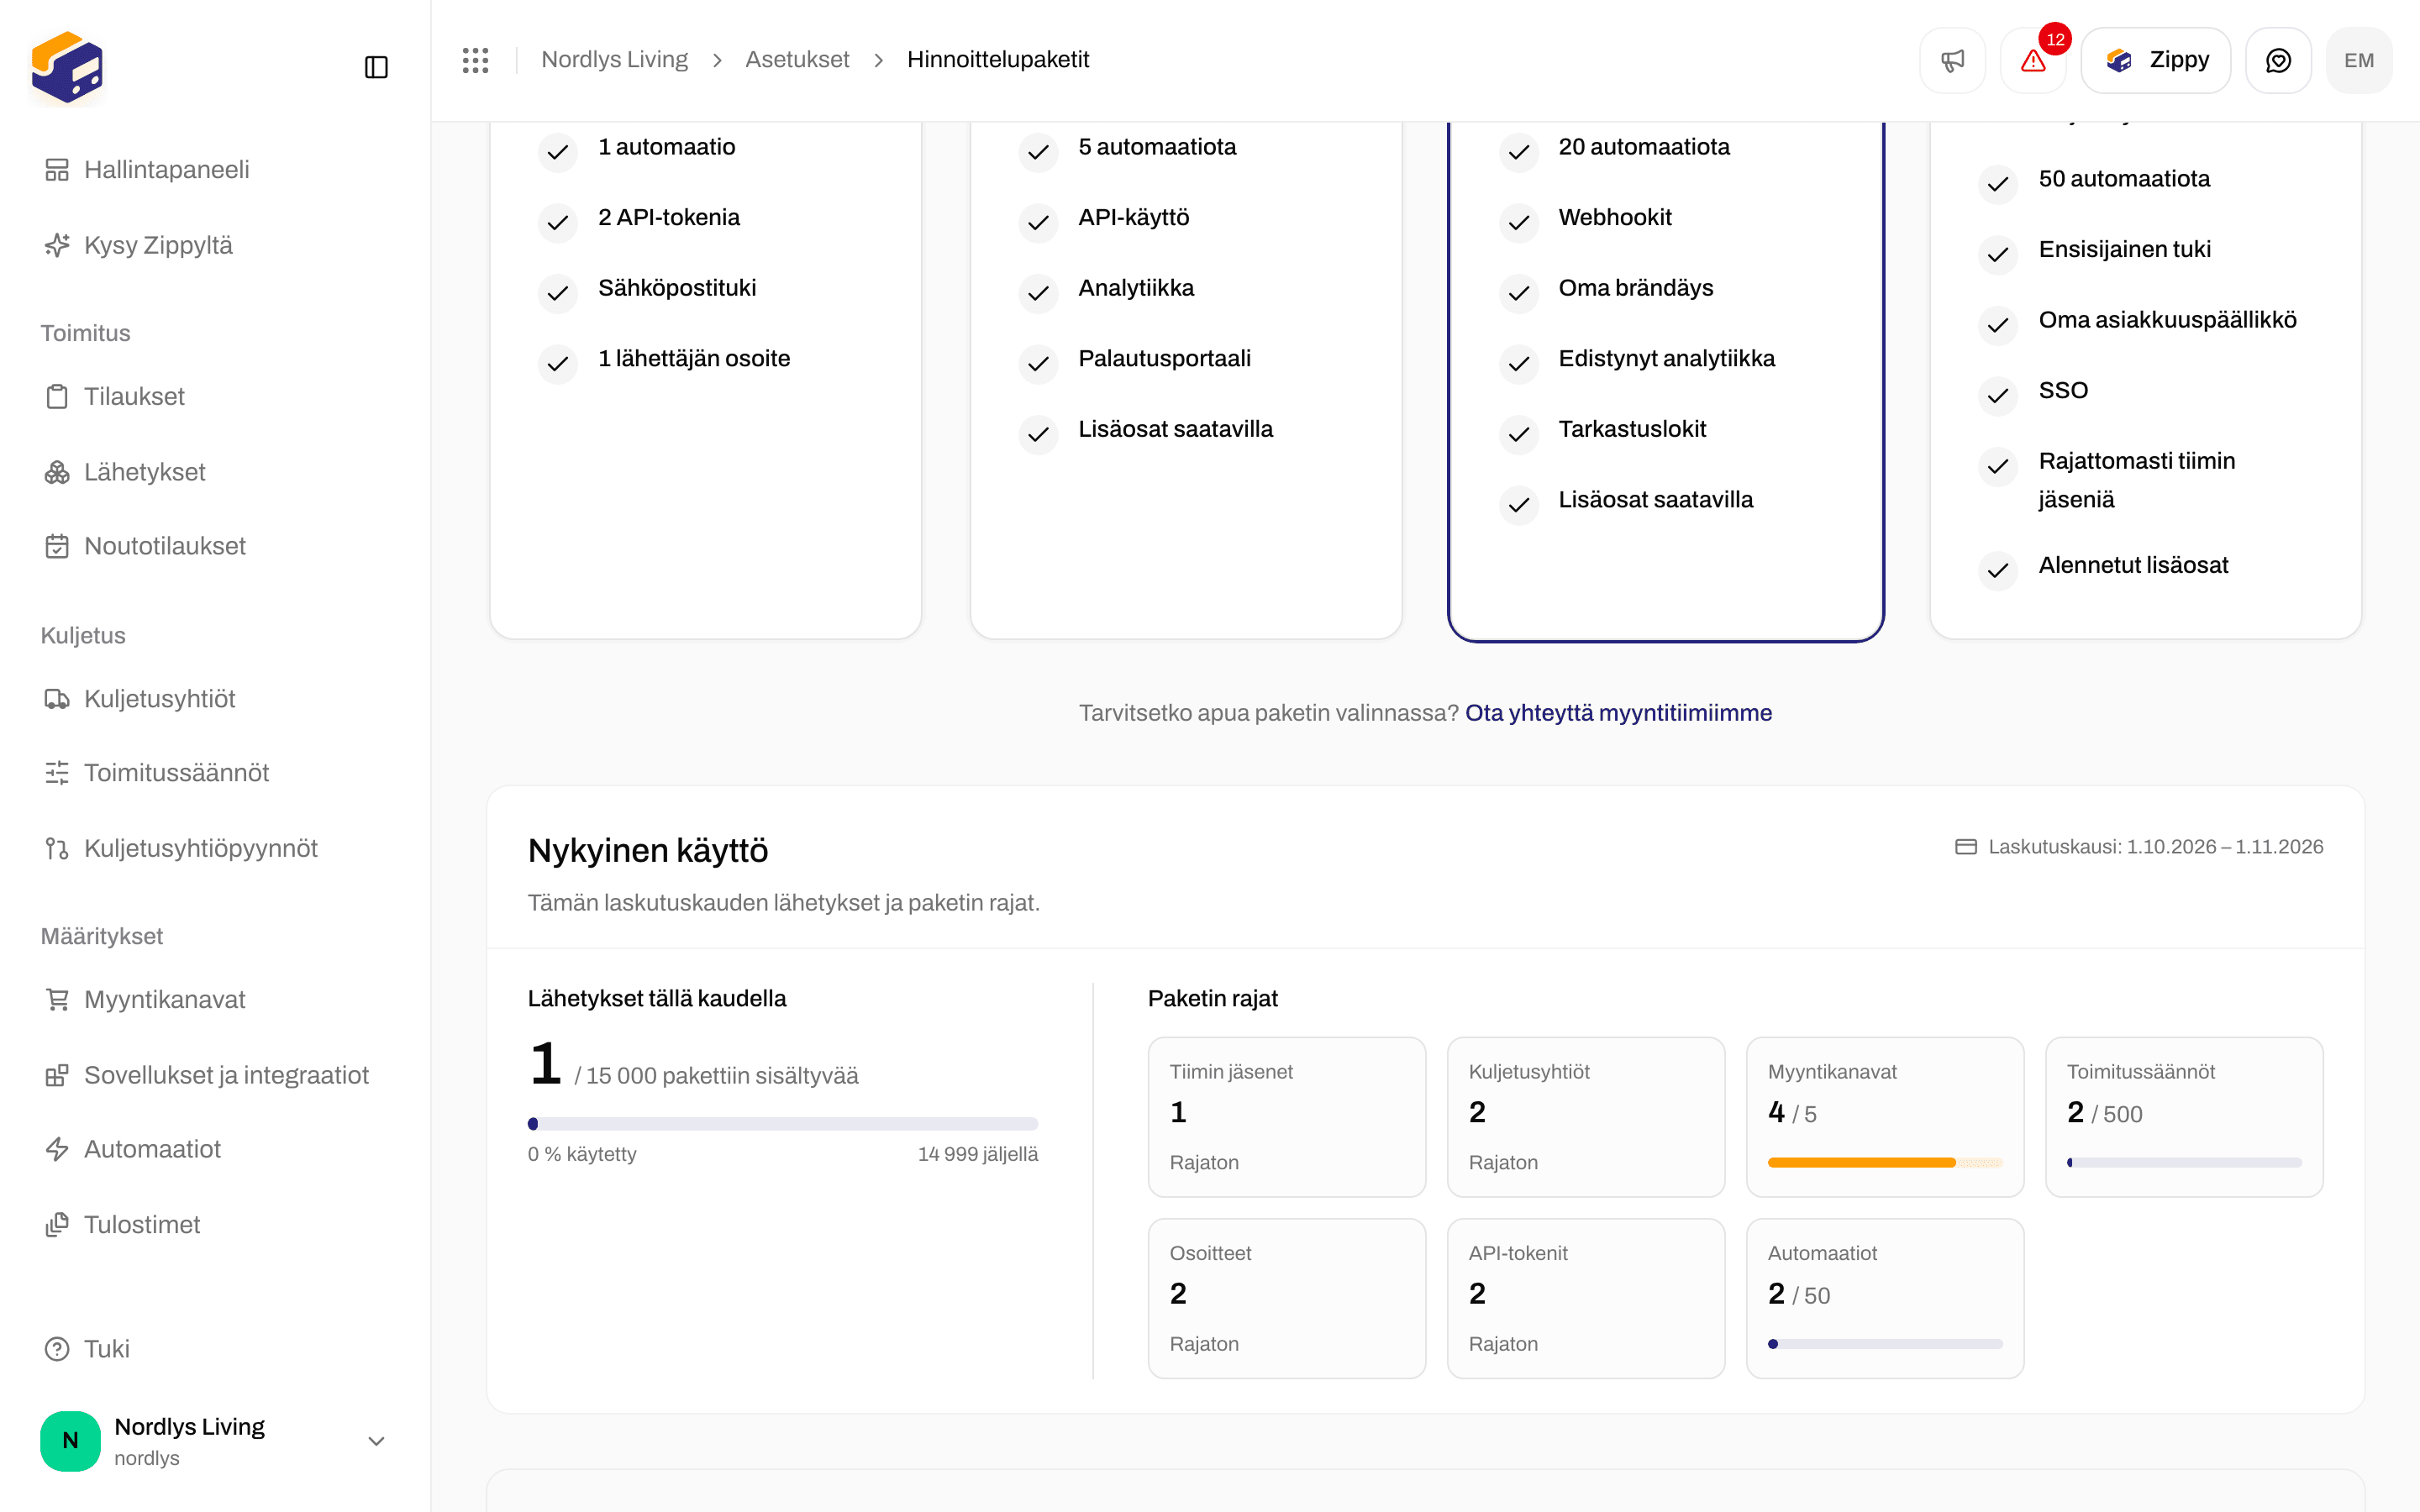
Task: Go to Lähetykset shipments
Action: [215, 472]
